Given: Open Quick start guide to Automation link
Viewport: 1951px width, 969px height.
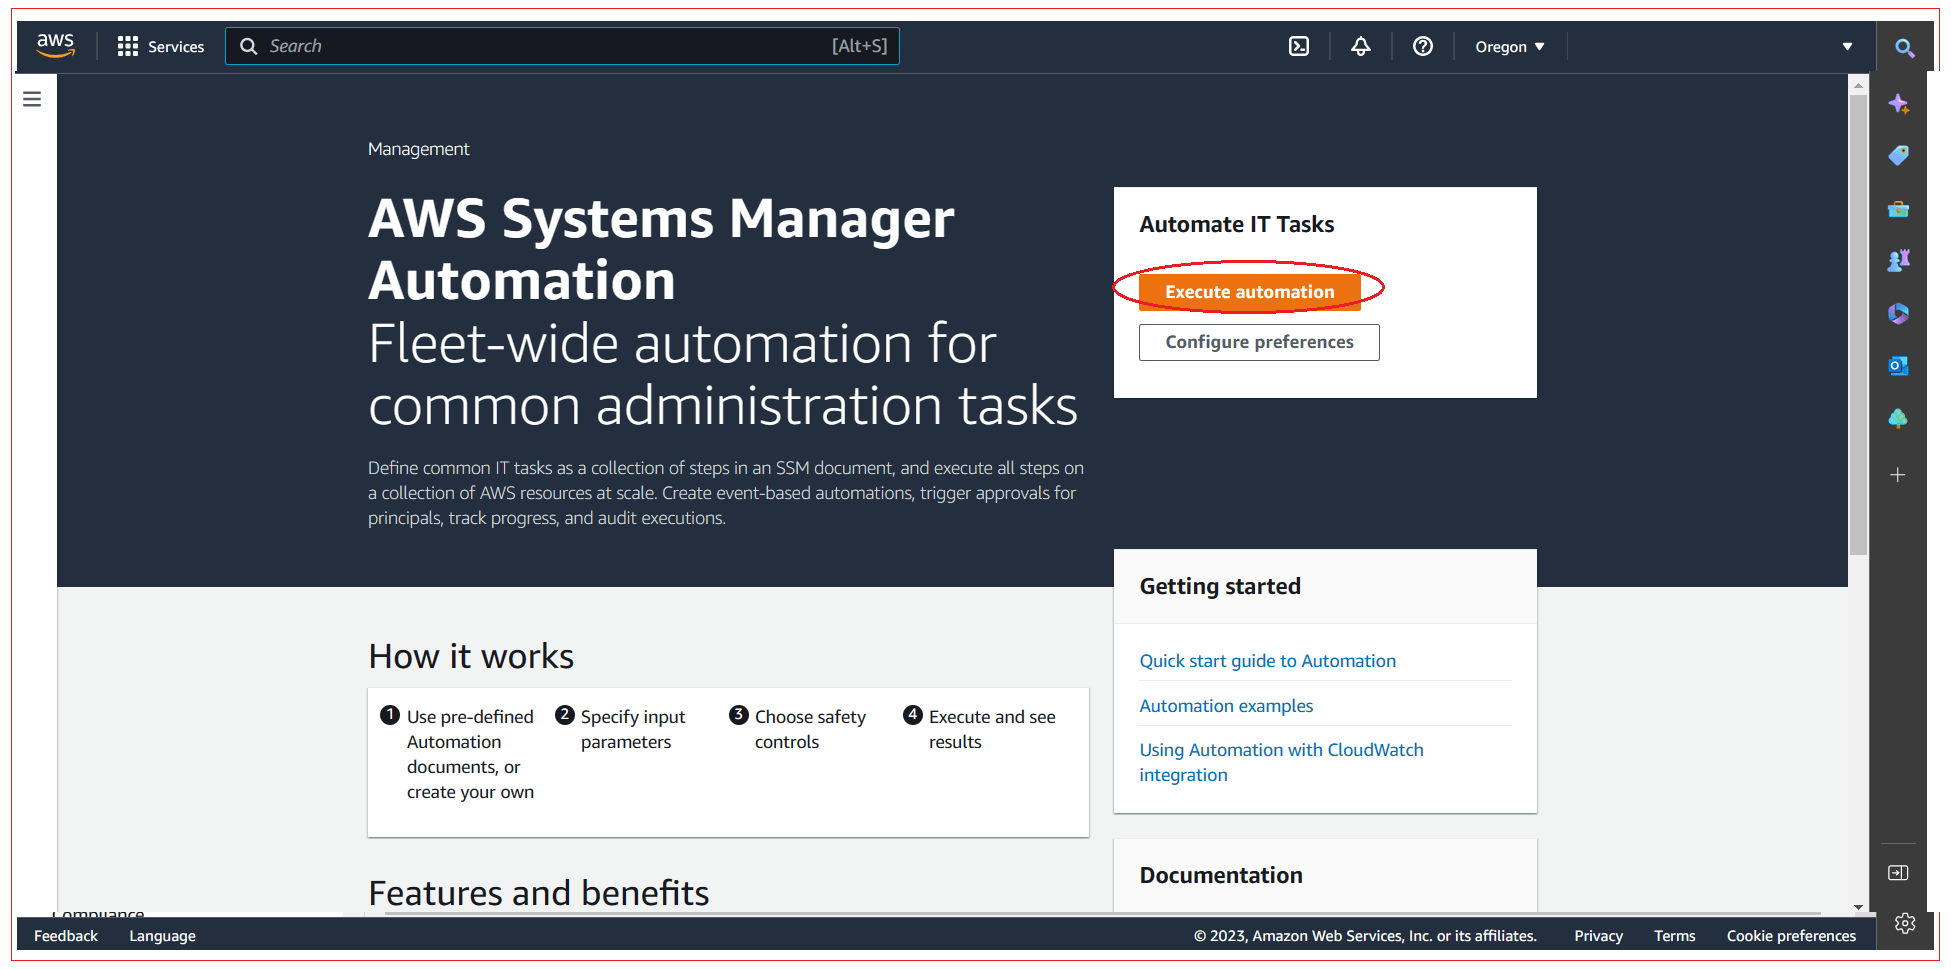Looking at the screenshot, I should click(1267, 661).
